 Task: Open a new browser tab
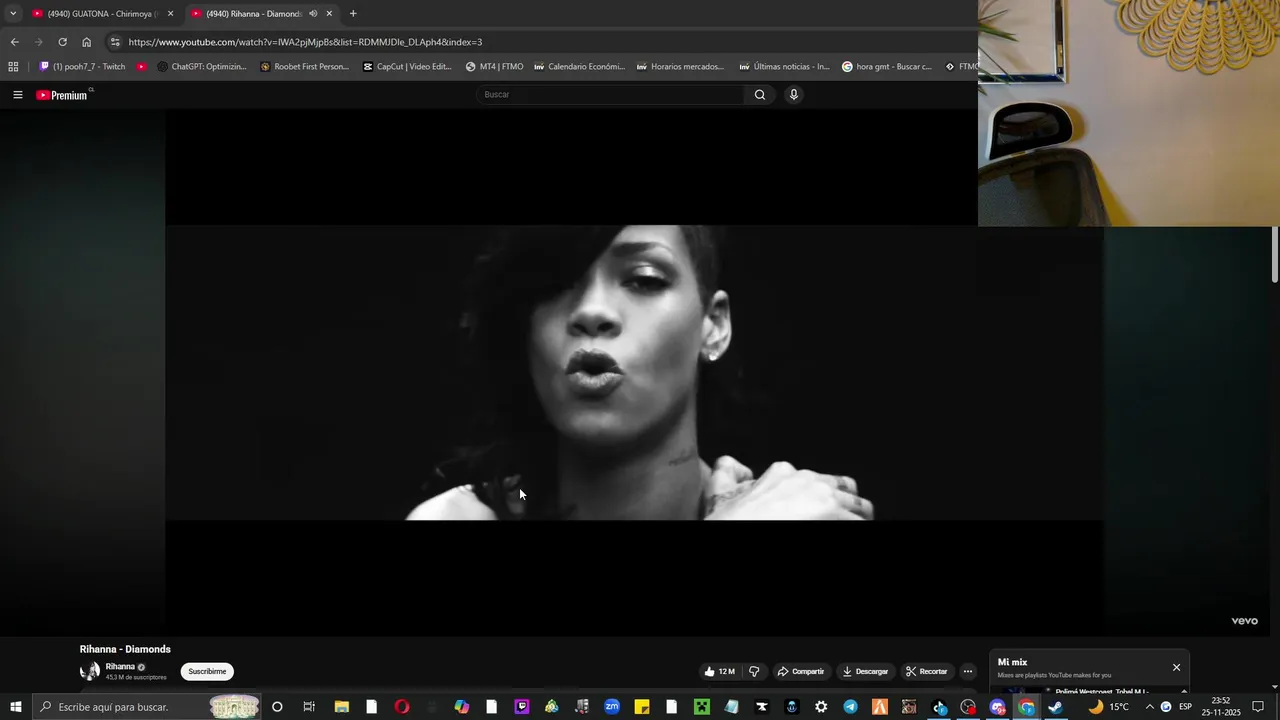(x=353, y=14)
